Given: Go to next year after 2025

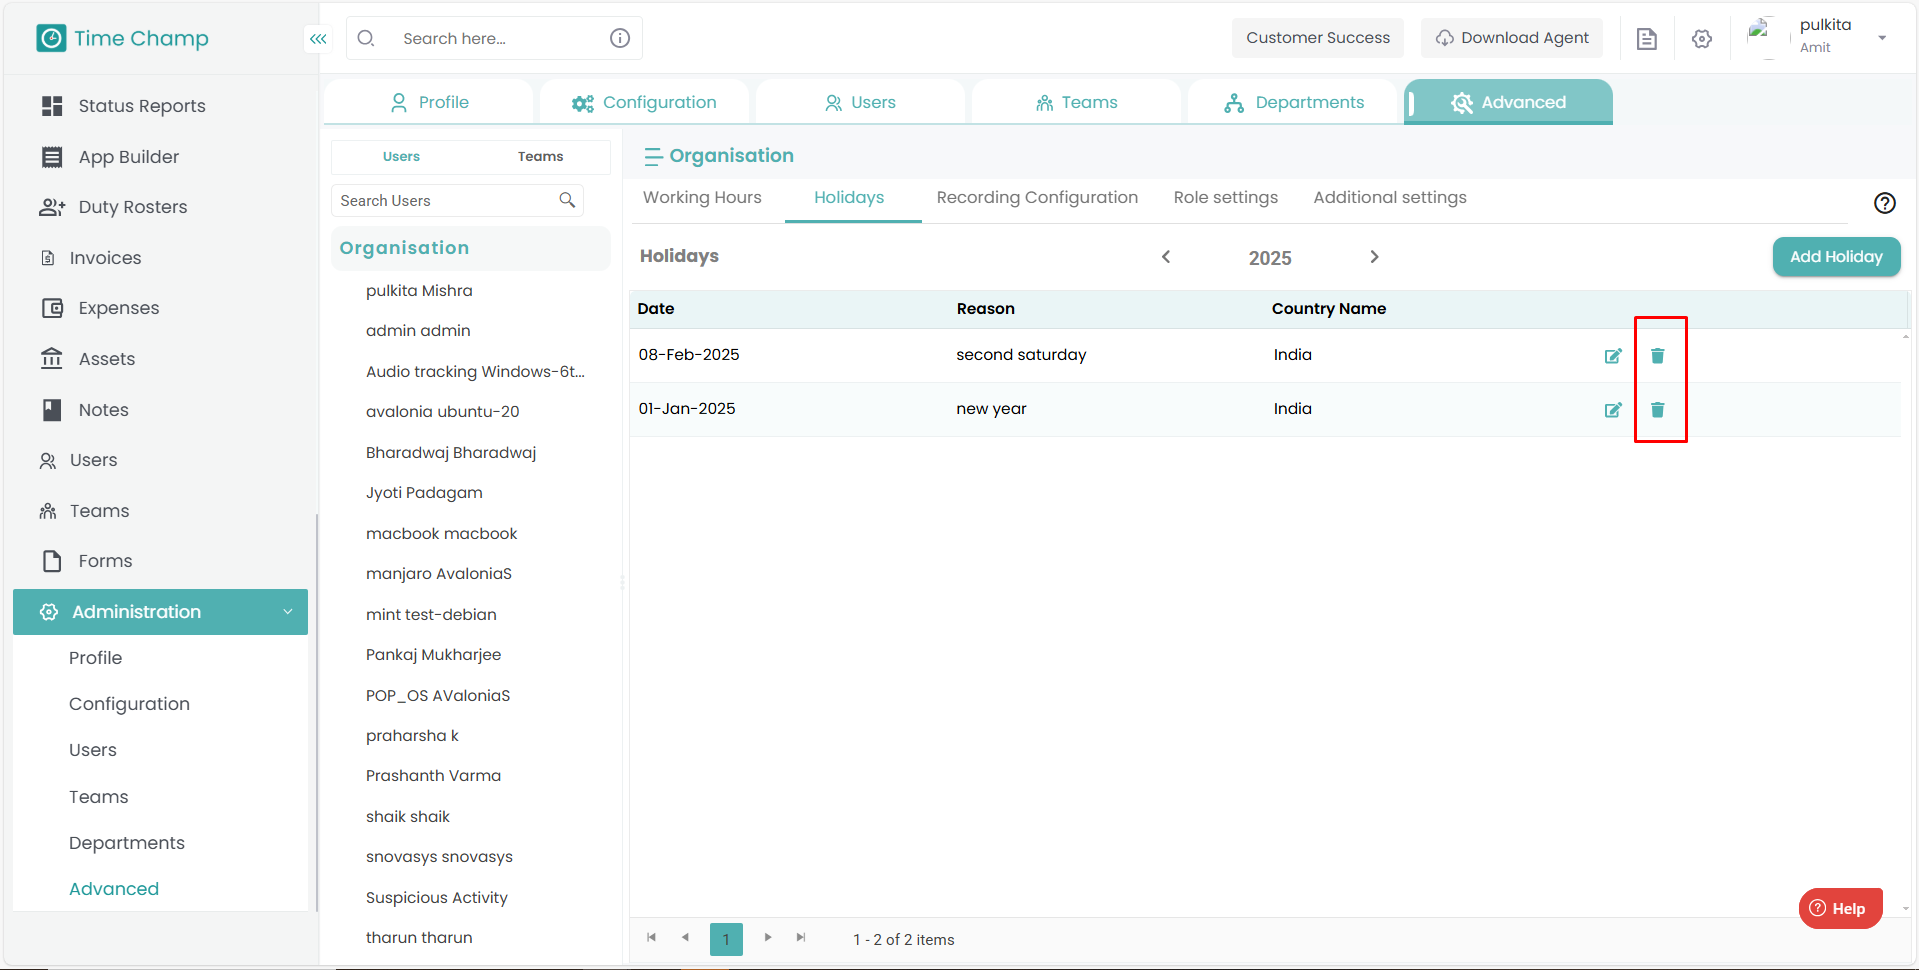Looking at the screenshot, I should click(1374, 257).
